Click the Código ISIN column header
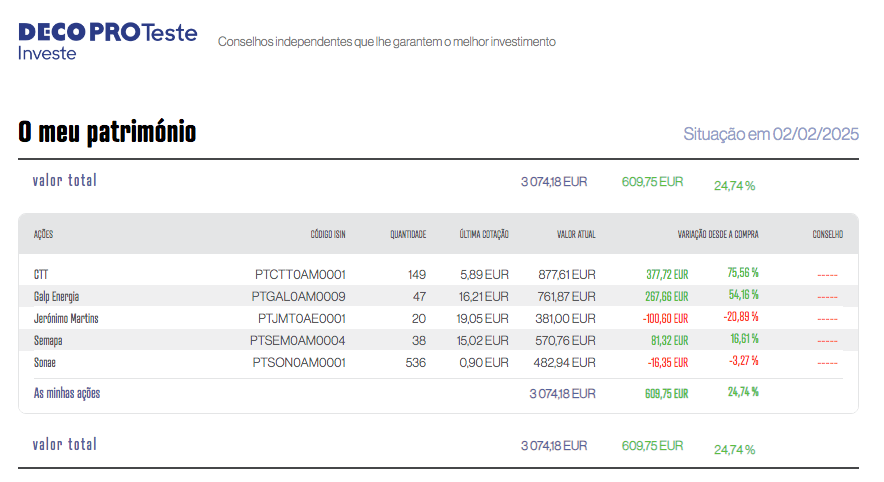This screenshot has height=482, width=884. [327, 234]
